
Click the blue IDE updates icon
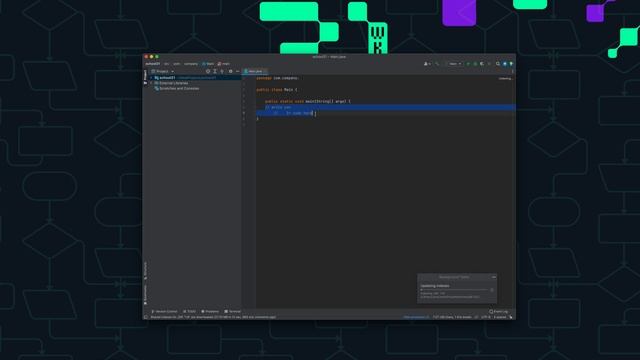pos(504,64)
